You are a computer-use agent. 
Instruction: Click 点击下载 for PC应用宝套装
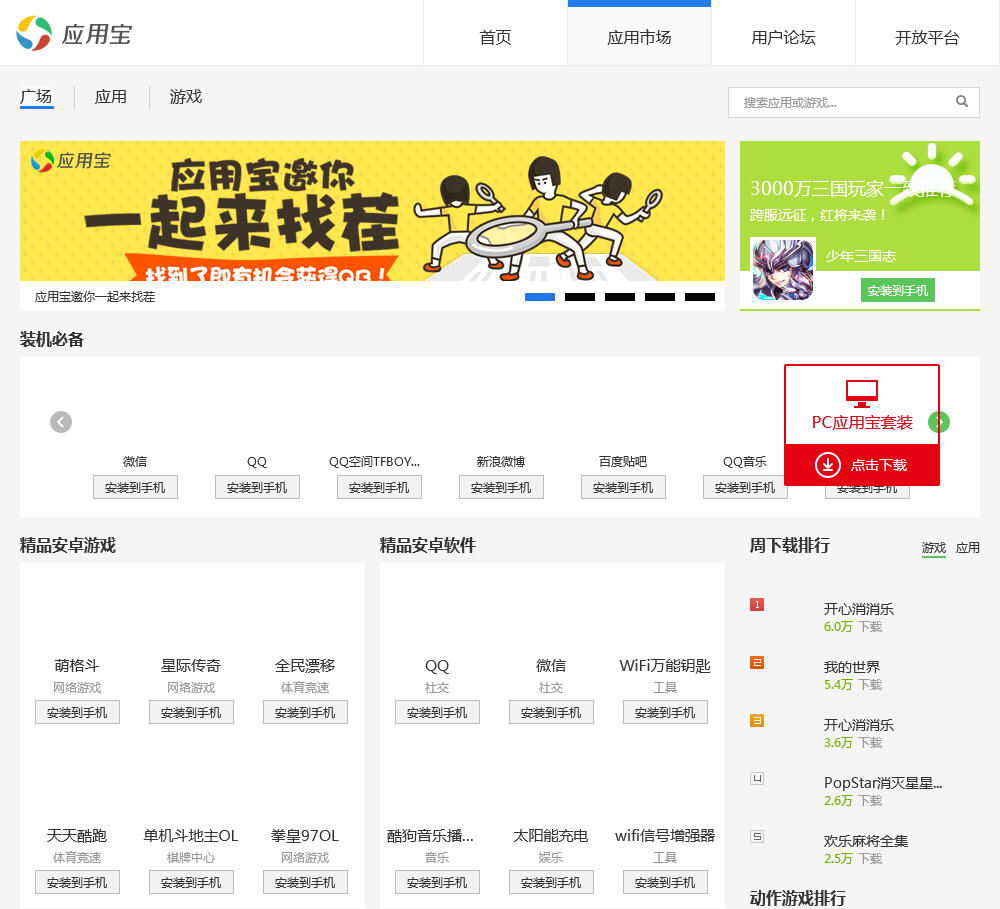(x=862, y=464)
